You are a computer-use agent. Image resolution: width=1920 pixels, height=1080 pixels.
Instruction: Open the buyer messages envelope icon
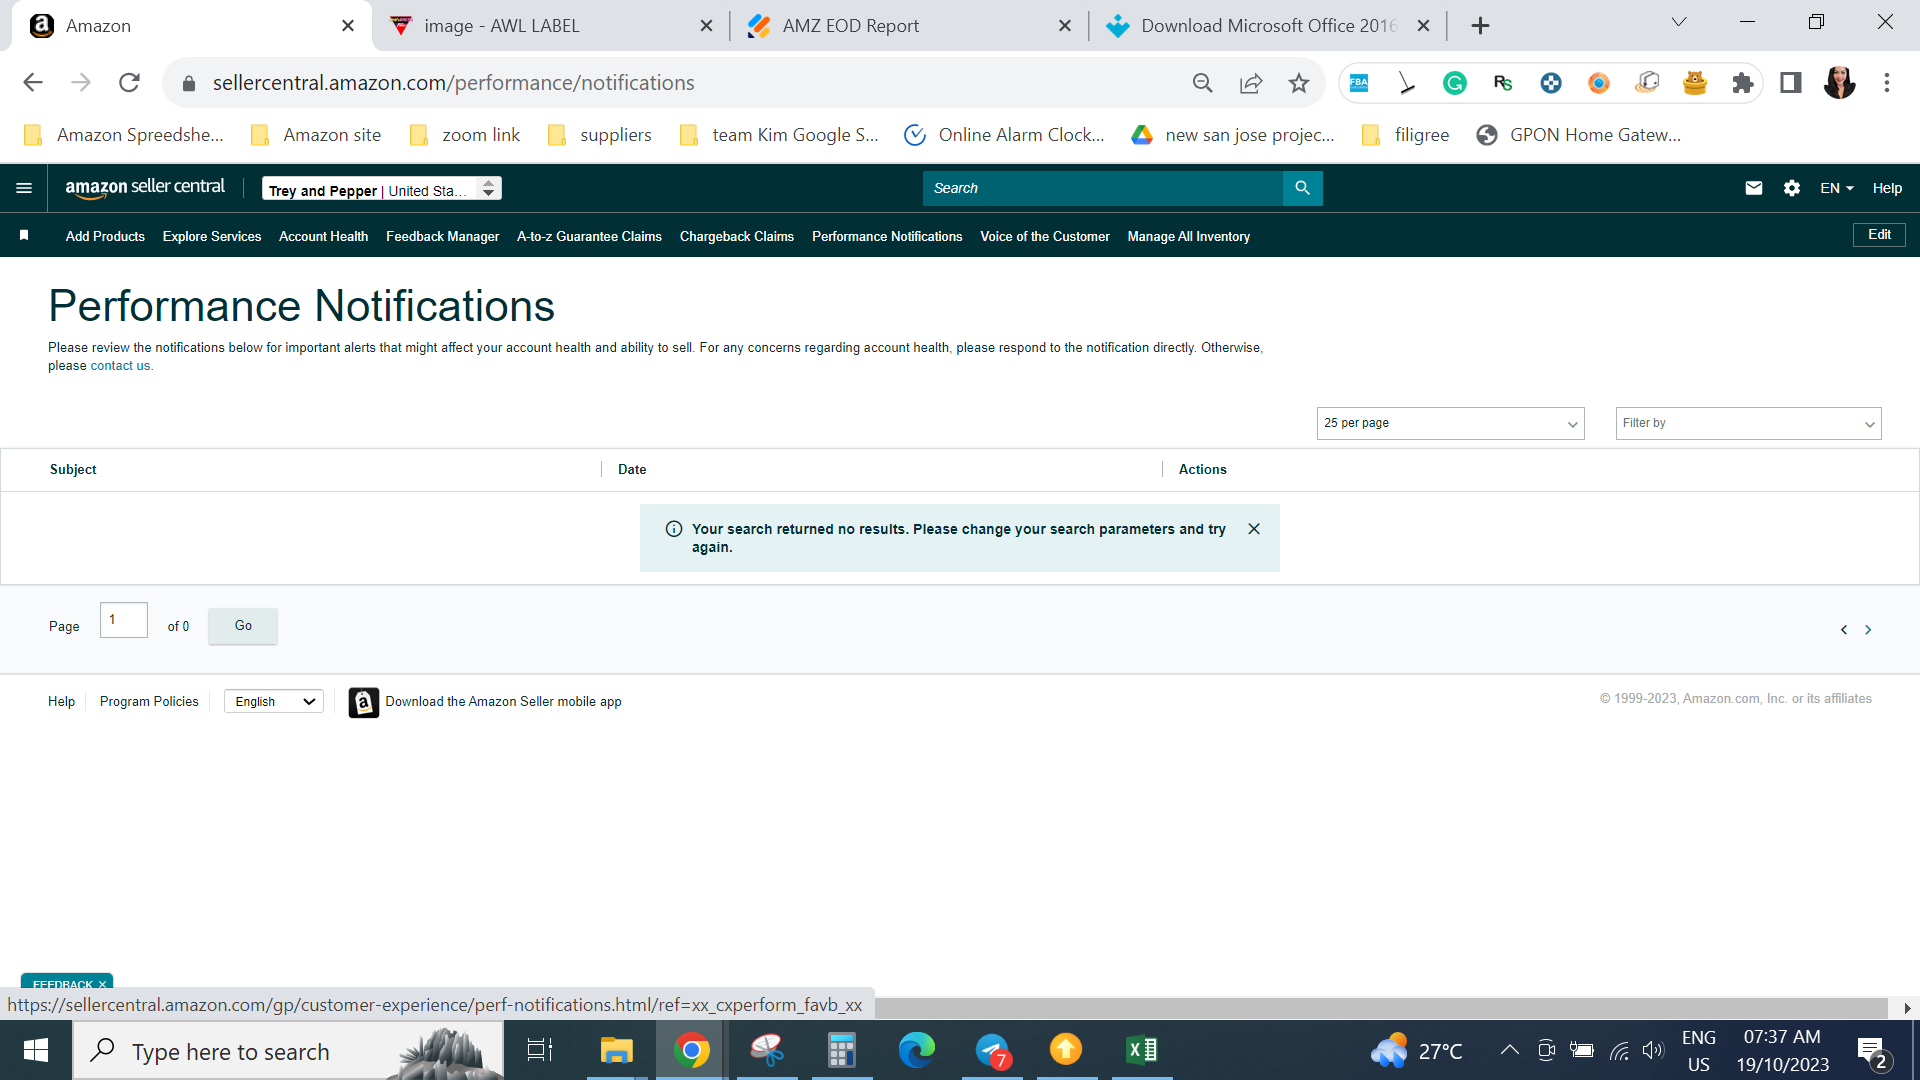(x=1753, y=188)
